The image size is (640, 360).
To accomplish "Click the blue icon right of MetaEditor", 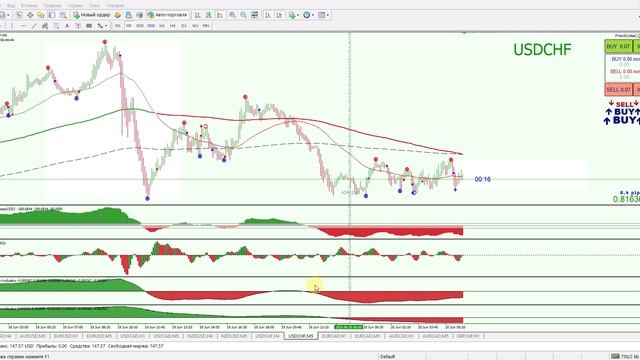I will (x=129, y=15).
